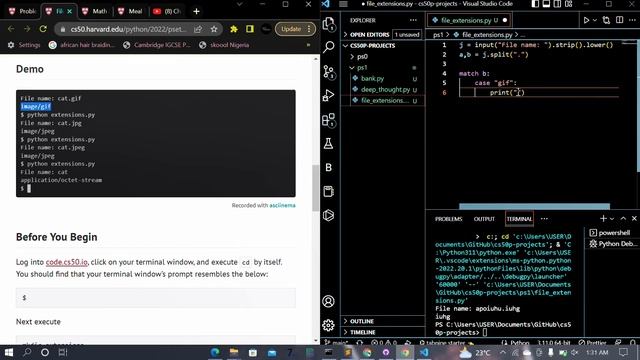Open the Chrome extensions puzzle icon
This screenshot has height=360, width=640.
click(234, 29)
